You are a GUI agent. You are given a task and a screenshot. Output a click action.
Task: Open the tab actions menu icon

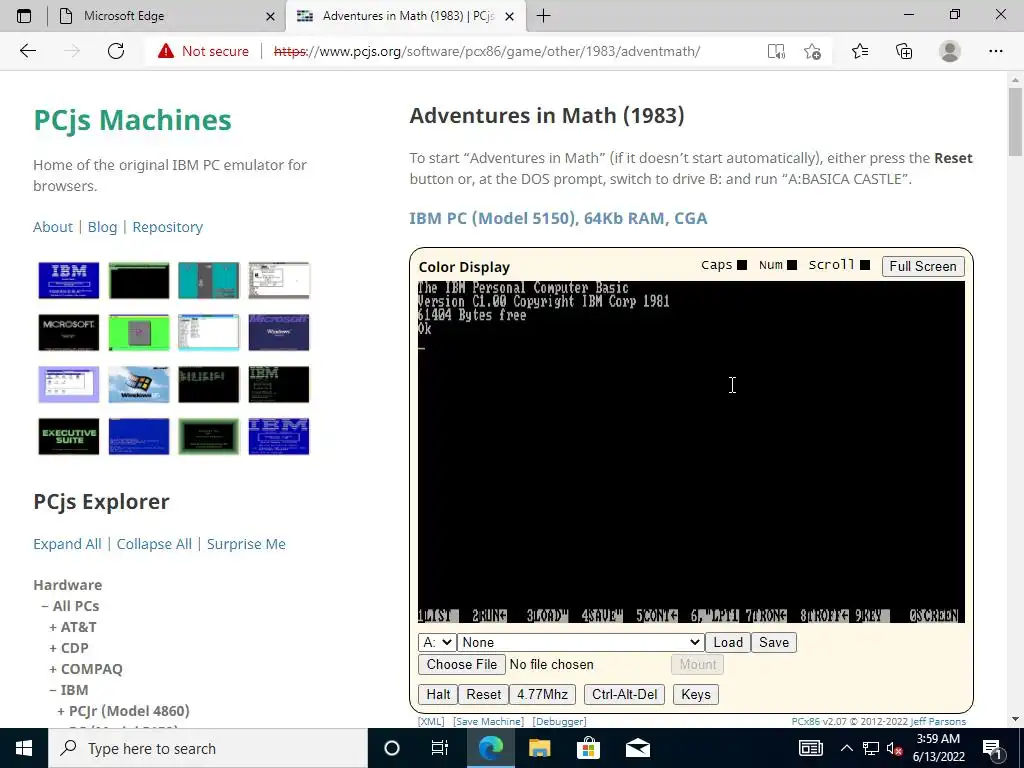pyautogui.click(x=24, y=16)
